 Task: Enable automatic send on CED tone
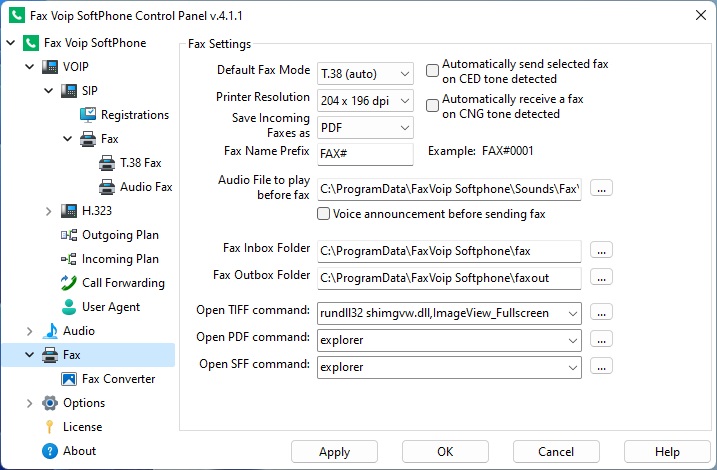(x=432, y=70)
